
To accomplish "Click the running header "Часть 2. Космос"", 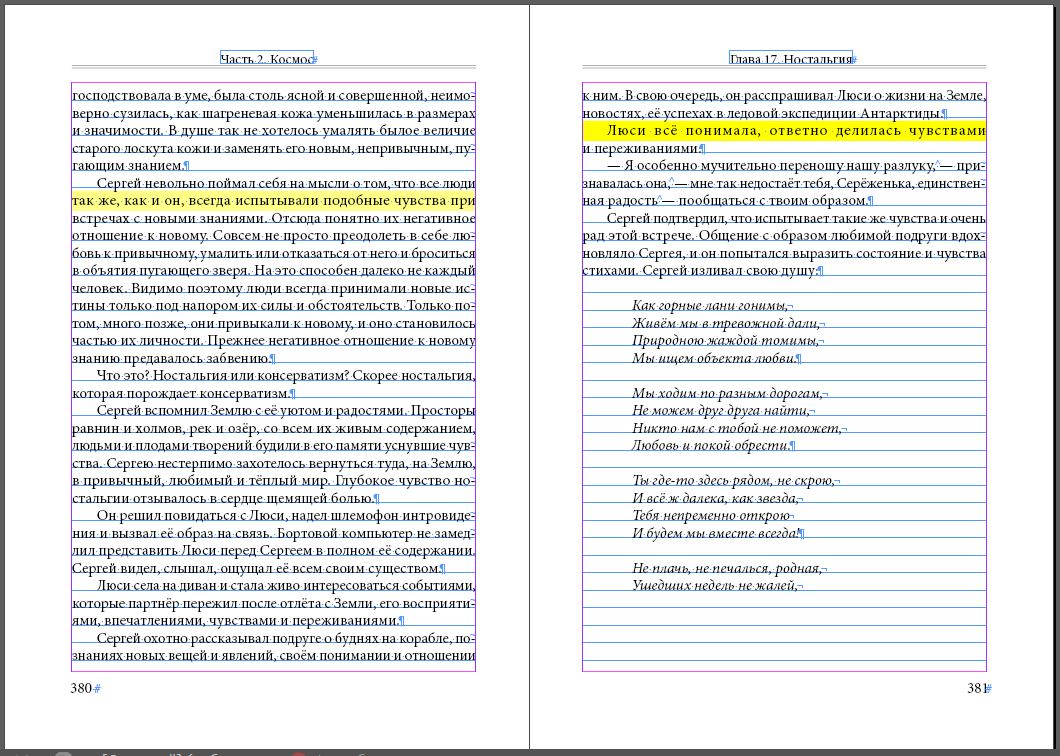I will 267,59.
